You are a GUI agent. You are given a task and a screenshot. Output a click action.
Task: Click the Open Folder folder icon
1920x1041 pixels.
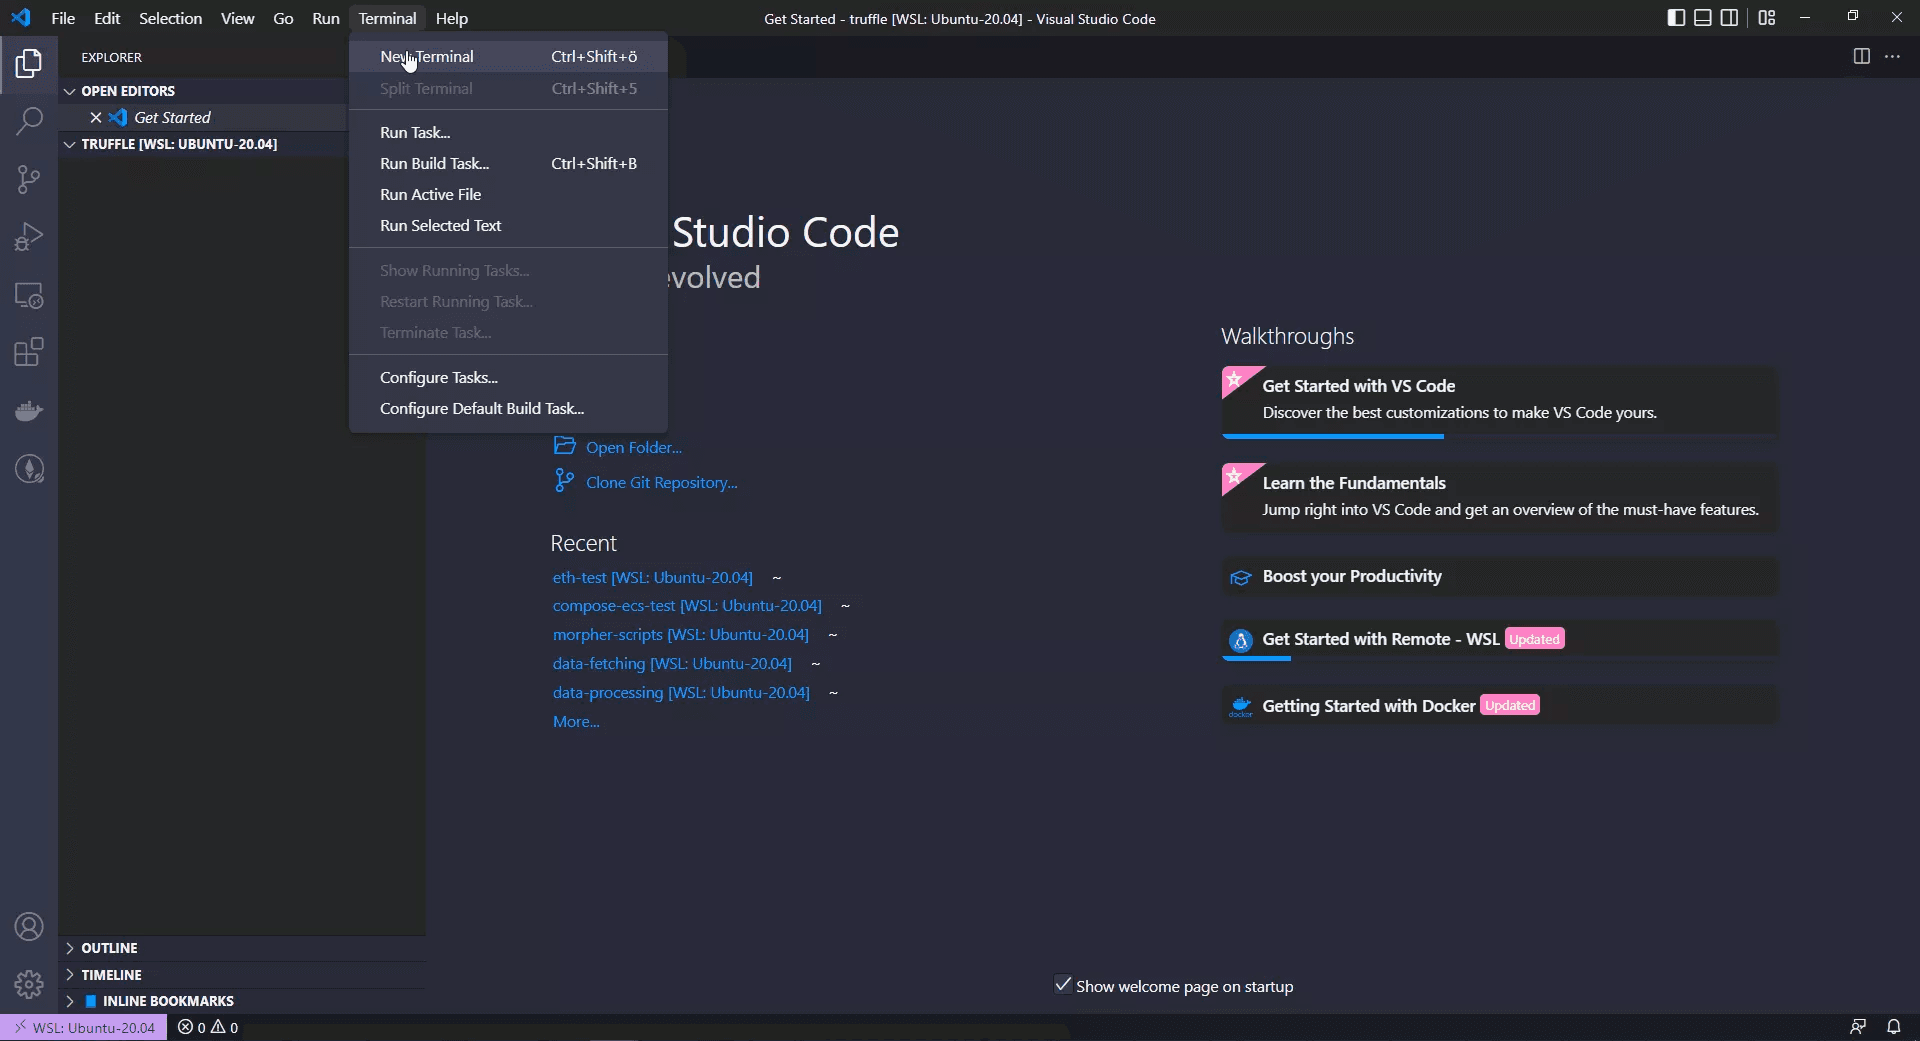565,446
